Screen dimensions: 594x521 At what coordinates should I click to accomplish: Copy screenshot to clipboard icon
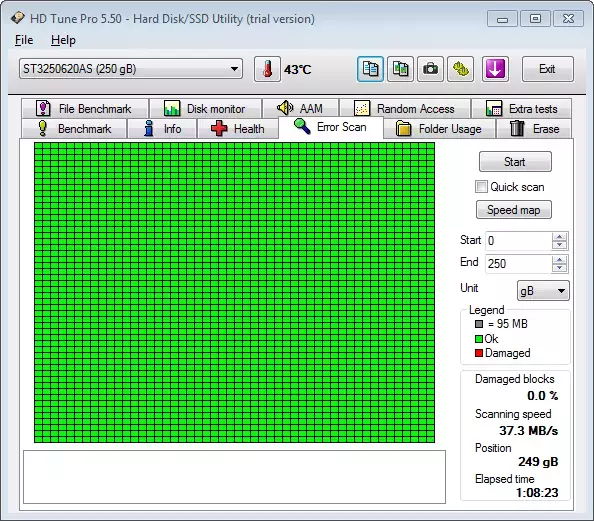click(x=400, y=69)
